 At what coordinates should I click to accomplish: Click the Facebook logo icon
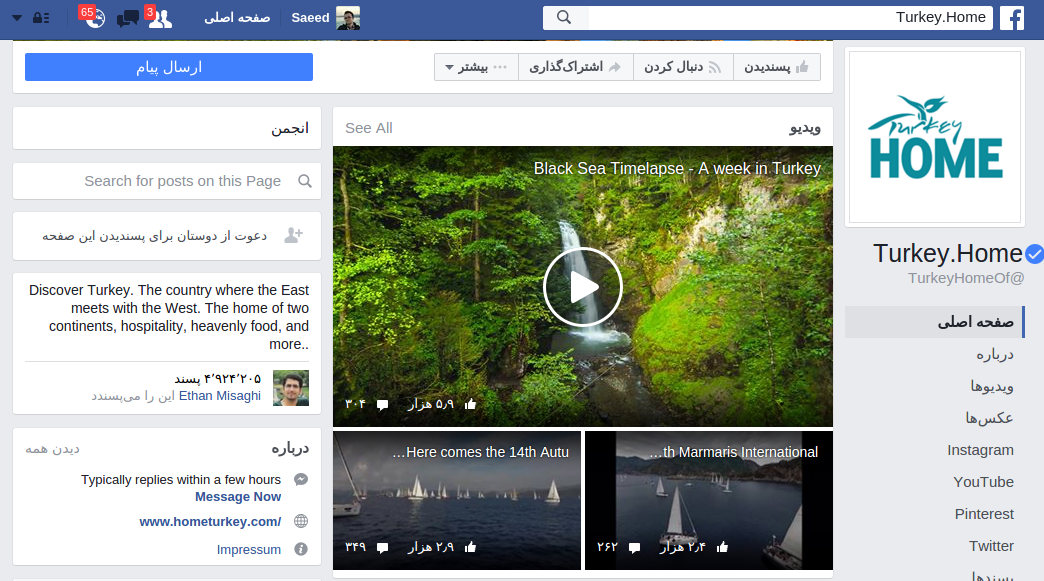pos(1011,18)
